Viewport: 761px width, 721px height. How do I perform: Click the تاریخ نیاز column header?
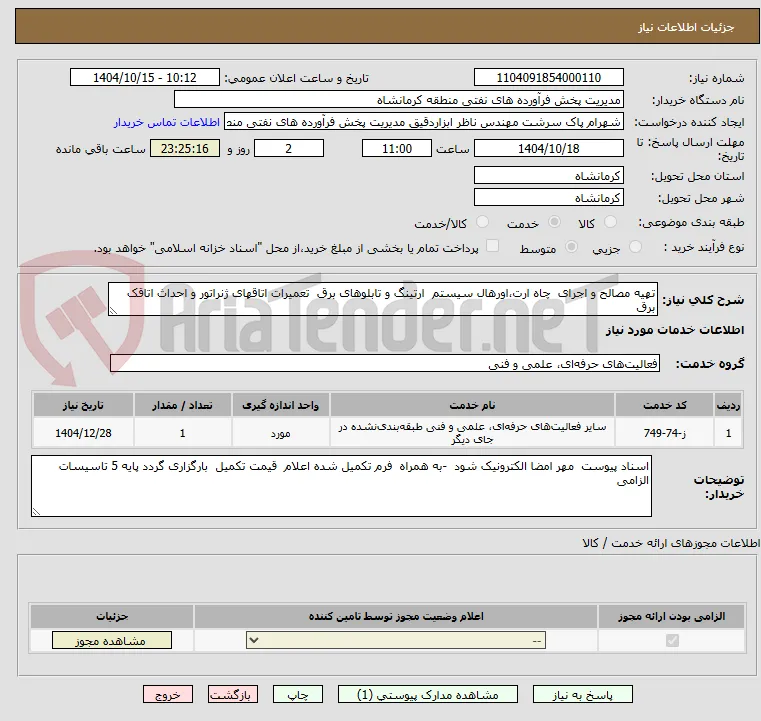(x=83, y=405)
